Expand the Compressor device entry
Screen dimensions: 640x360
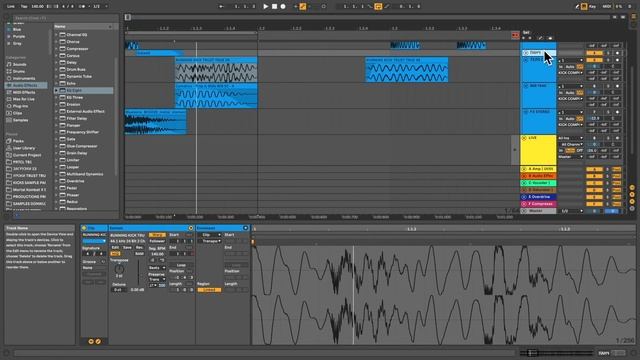[x=56, y=49]
